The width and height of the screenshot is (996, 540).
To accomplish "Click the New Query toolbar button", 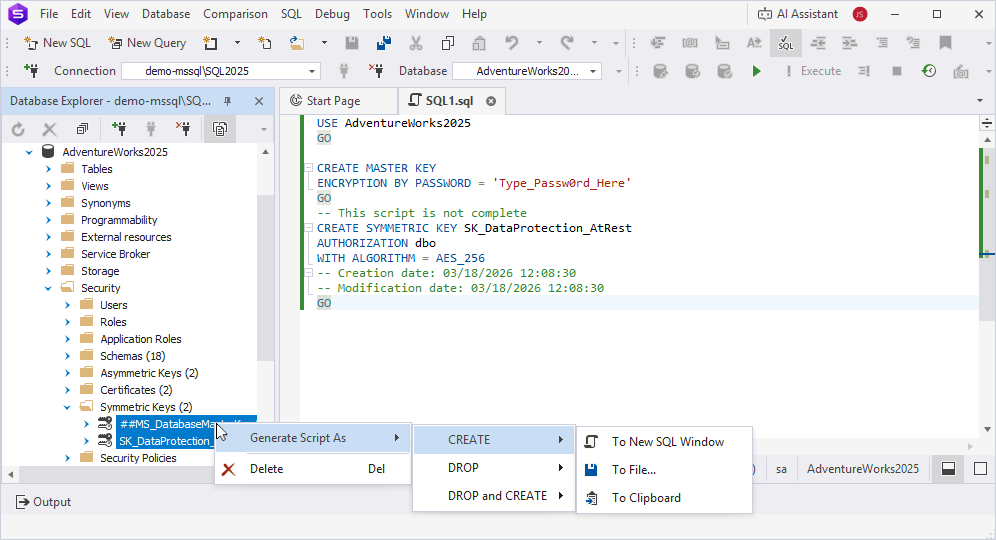I will [x=147, y=43].
